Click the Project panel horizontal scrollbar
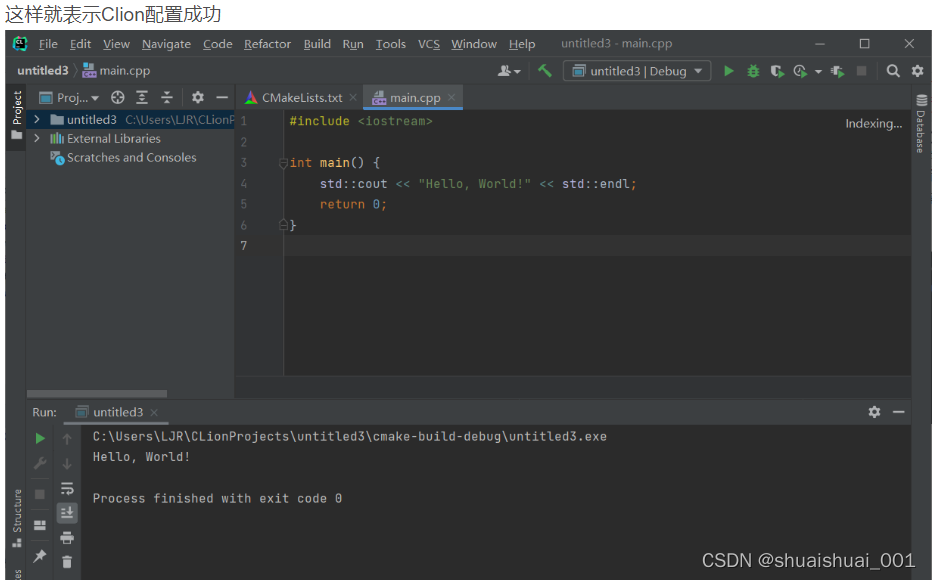 coord(97,393)
